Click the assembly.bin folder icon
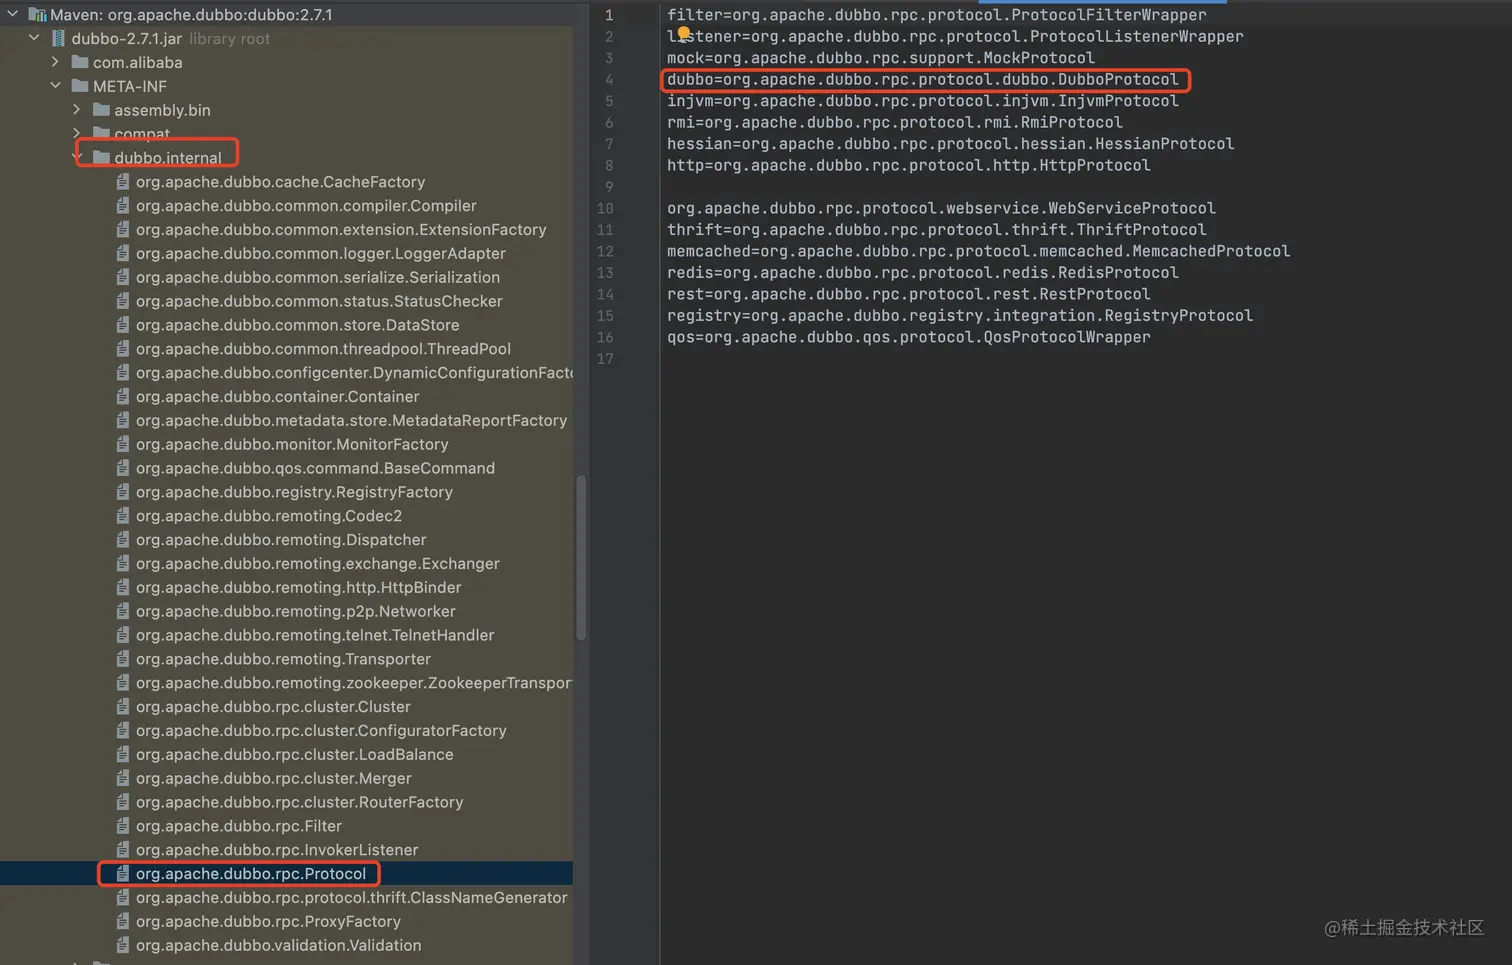Screen dimensions: 1512x965 tap(101, 110)
